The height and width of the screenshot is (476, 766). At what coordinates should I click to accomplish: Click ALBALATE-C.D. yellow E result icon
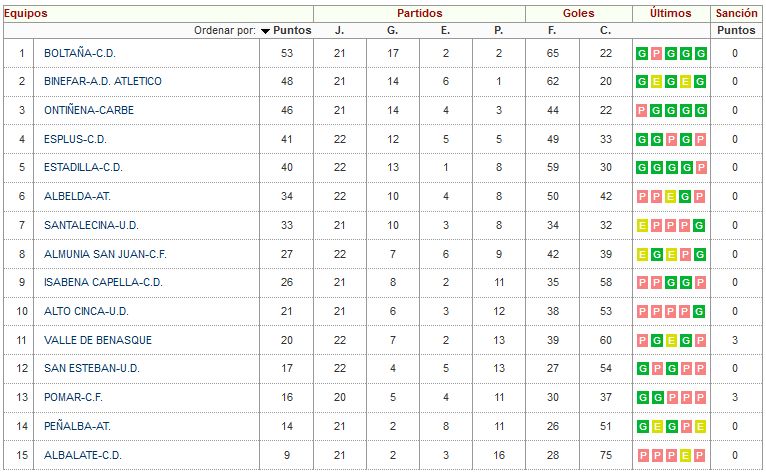(685, 455)
